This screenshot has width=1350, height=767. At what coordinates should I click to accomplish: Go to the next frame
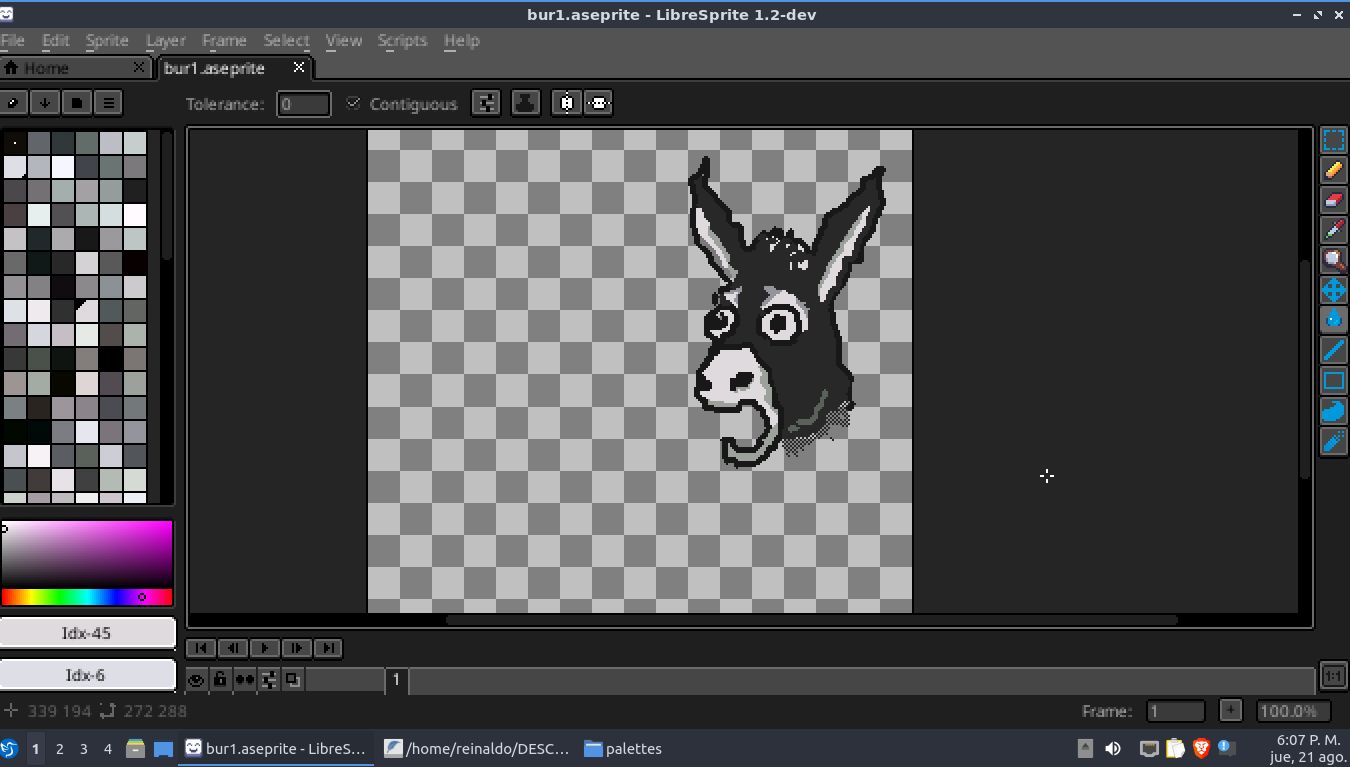click(x=296, y=648)
